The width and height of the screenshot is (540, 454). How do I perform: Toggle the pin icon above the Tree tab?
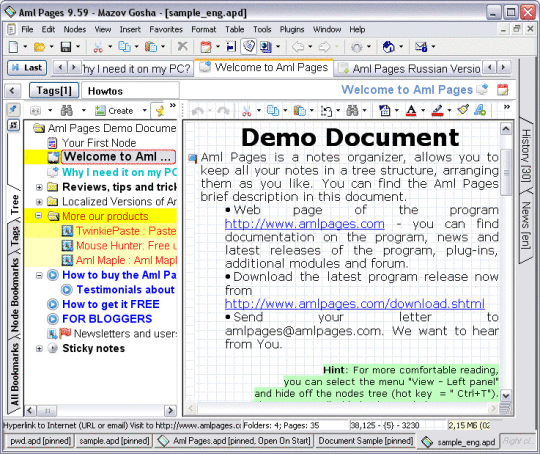(13, 110)
